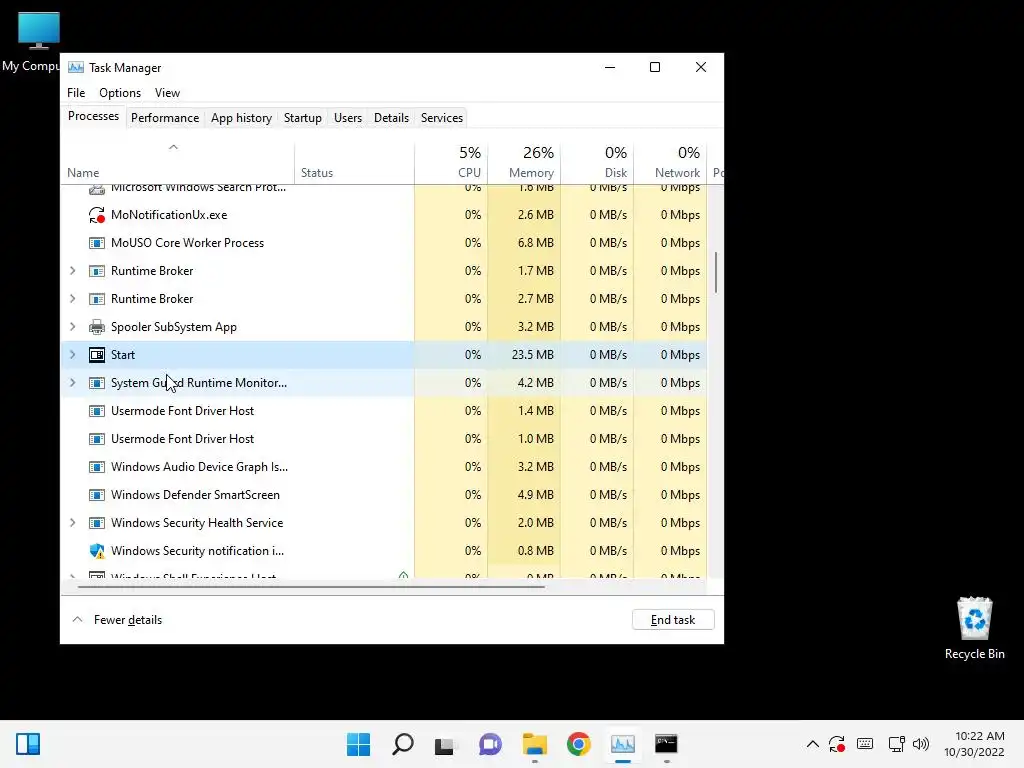Open the Options menu
The height and width of the screenshot is (768, 1024).
point(120,93)
